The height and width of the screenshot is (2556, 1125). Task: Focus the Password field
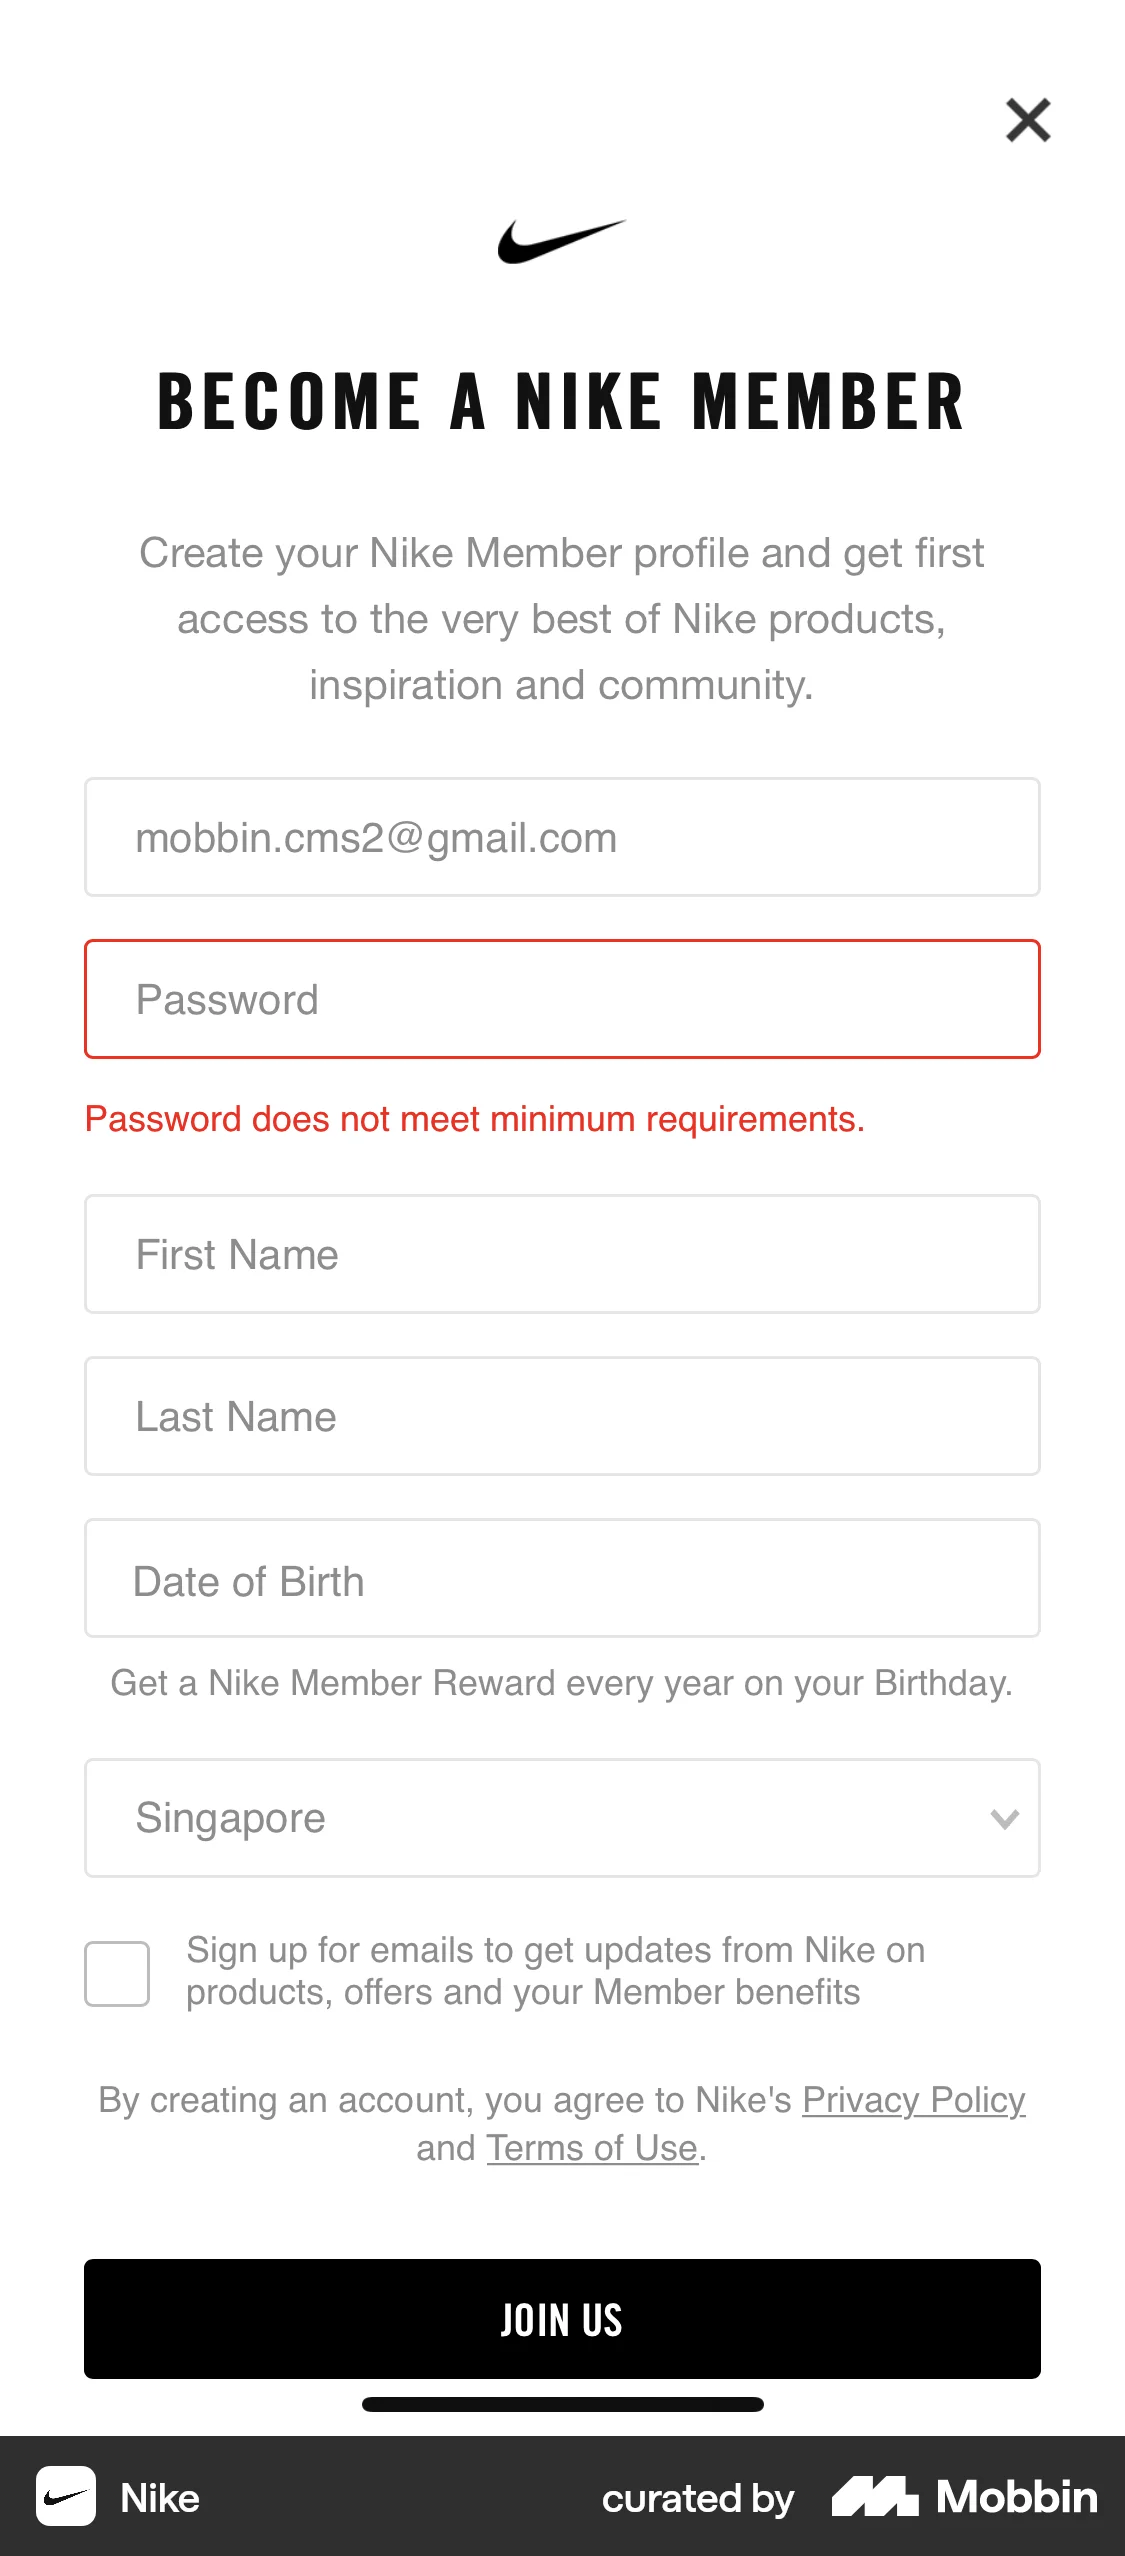tap(562, 999)
